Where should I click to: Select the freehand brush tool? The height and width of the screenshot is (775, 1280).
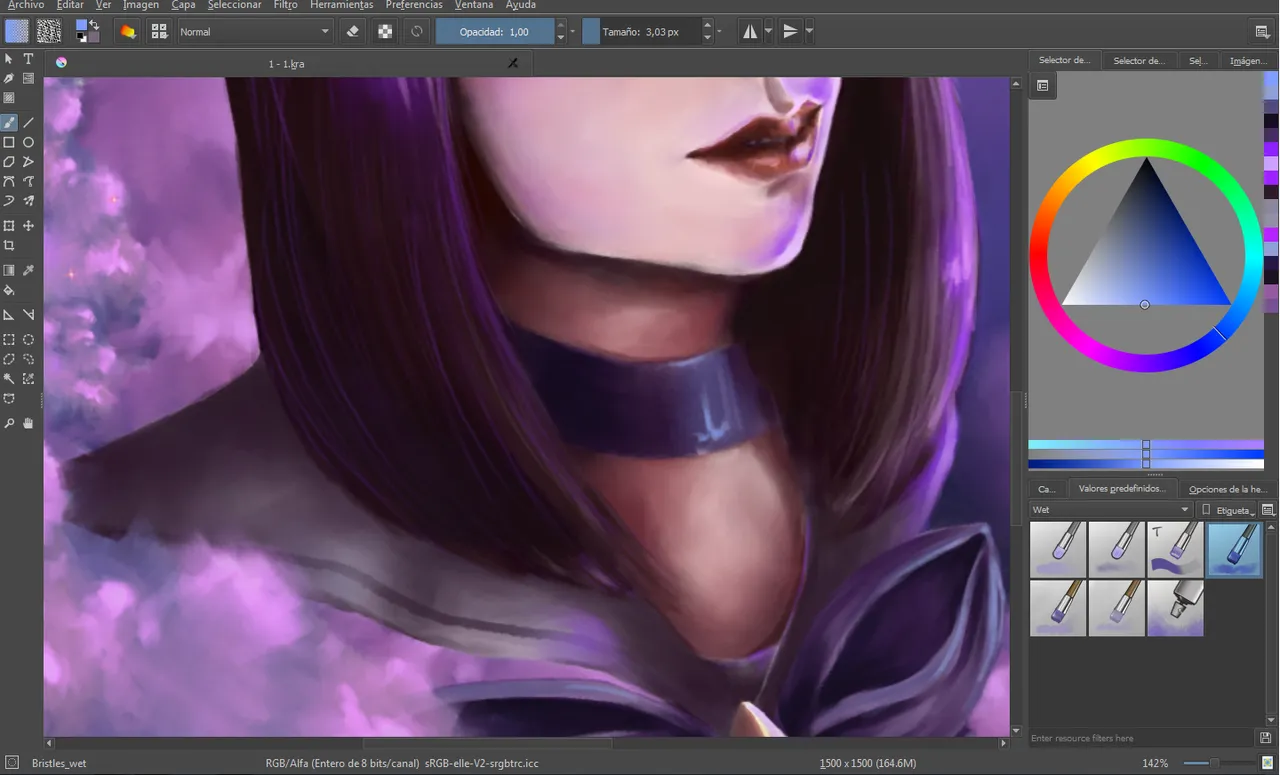9,123
